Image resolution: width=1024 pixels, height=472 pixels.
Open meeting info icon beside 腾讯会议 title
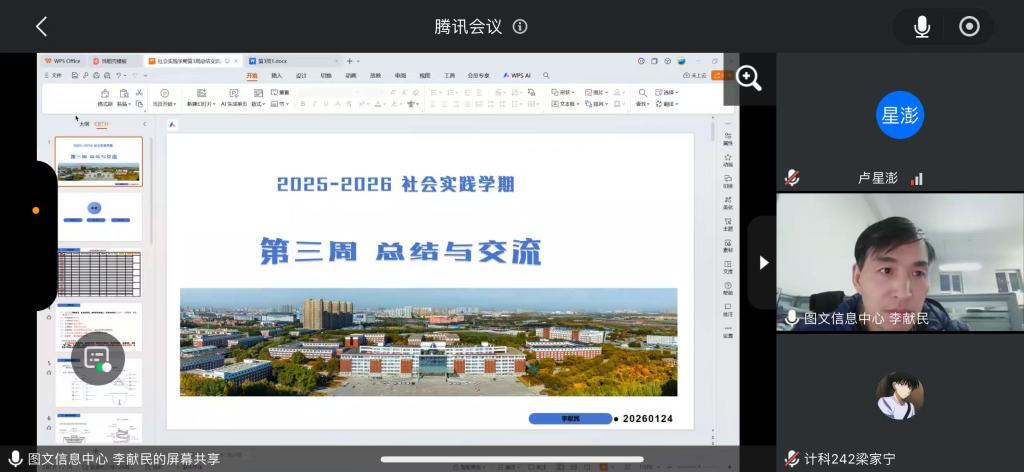coord(520,27)
